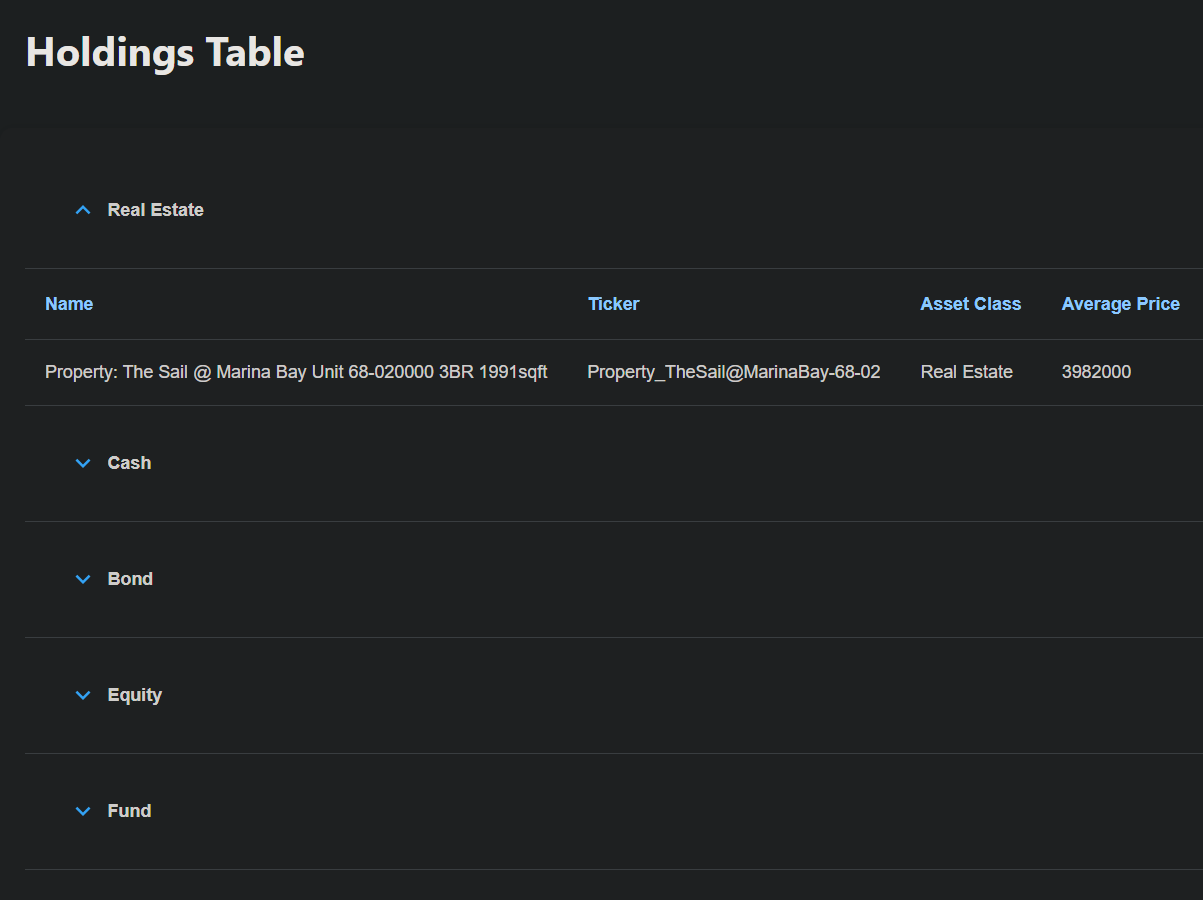Click the downward arrow beside Fund
1203x900 pixels.
(x=82, y=811)
